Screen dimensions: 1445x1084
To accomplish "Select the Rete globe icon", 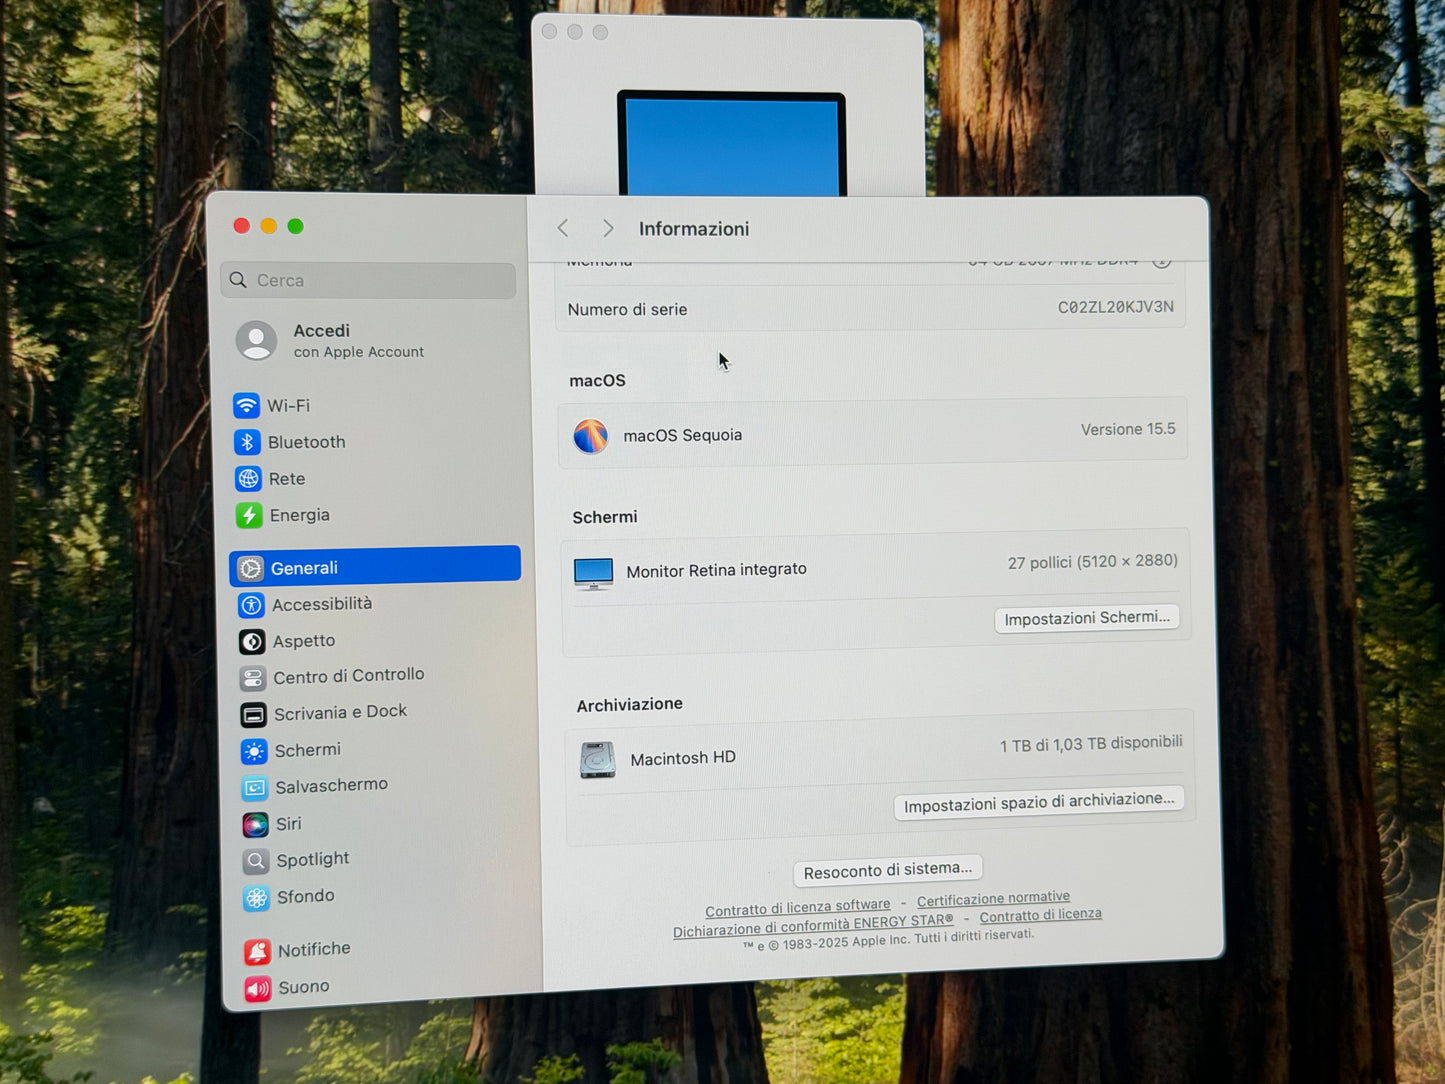I will 248,479.
